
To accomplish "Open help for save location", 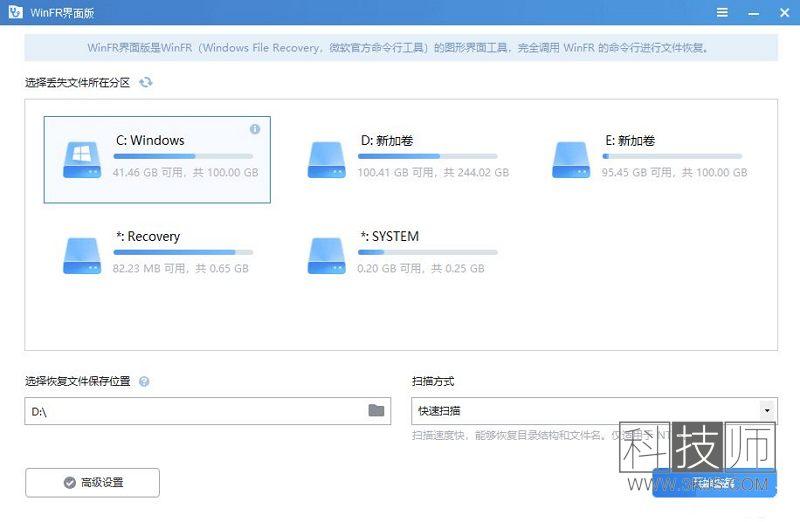I will 144,382.
